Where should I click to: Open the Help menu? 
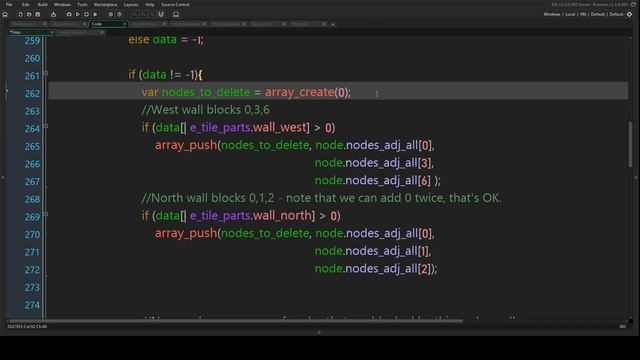click(x=150, y=4)
